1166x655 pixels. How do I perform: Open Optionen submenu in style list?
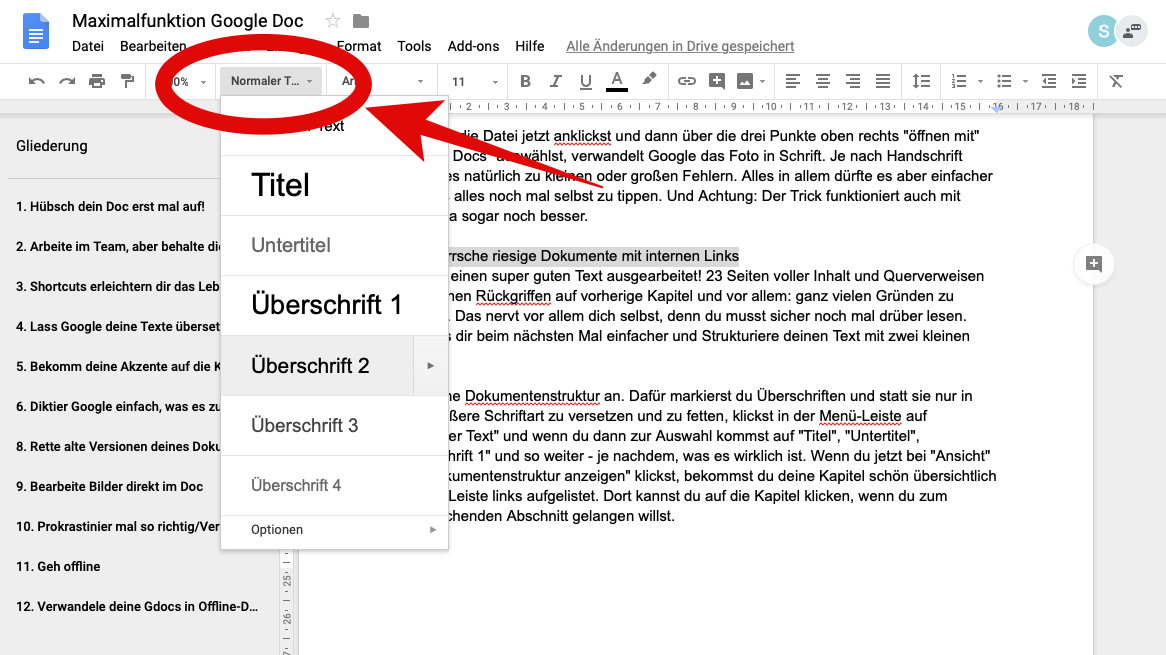coord(334,529)
